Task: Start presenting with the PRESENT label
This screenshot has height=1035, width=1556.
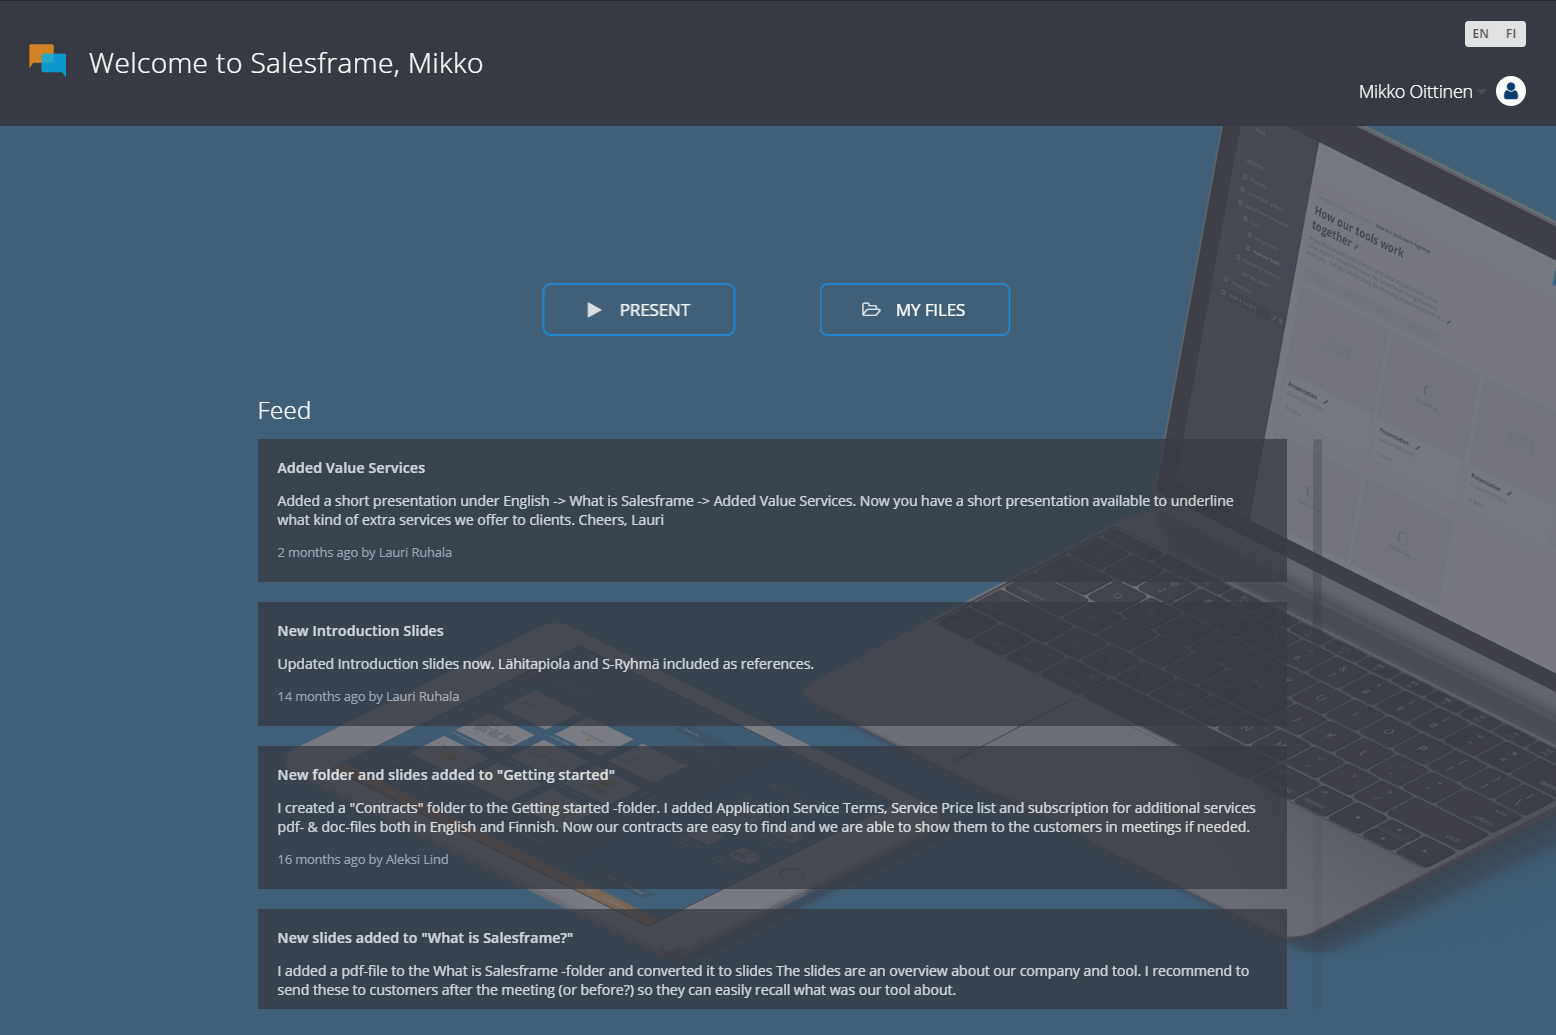Action: click(654, 310)
